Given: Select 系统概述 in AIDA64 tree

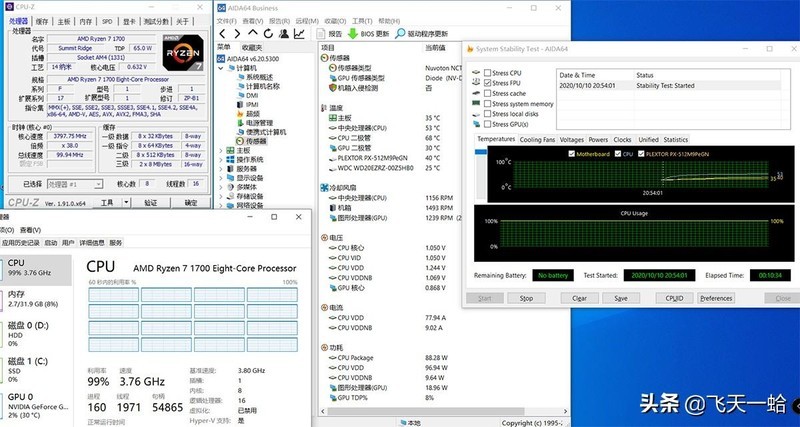Looking at the screenshot, I should (255, 77).
